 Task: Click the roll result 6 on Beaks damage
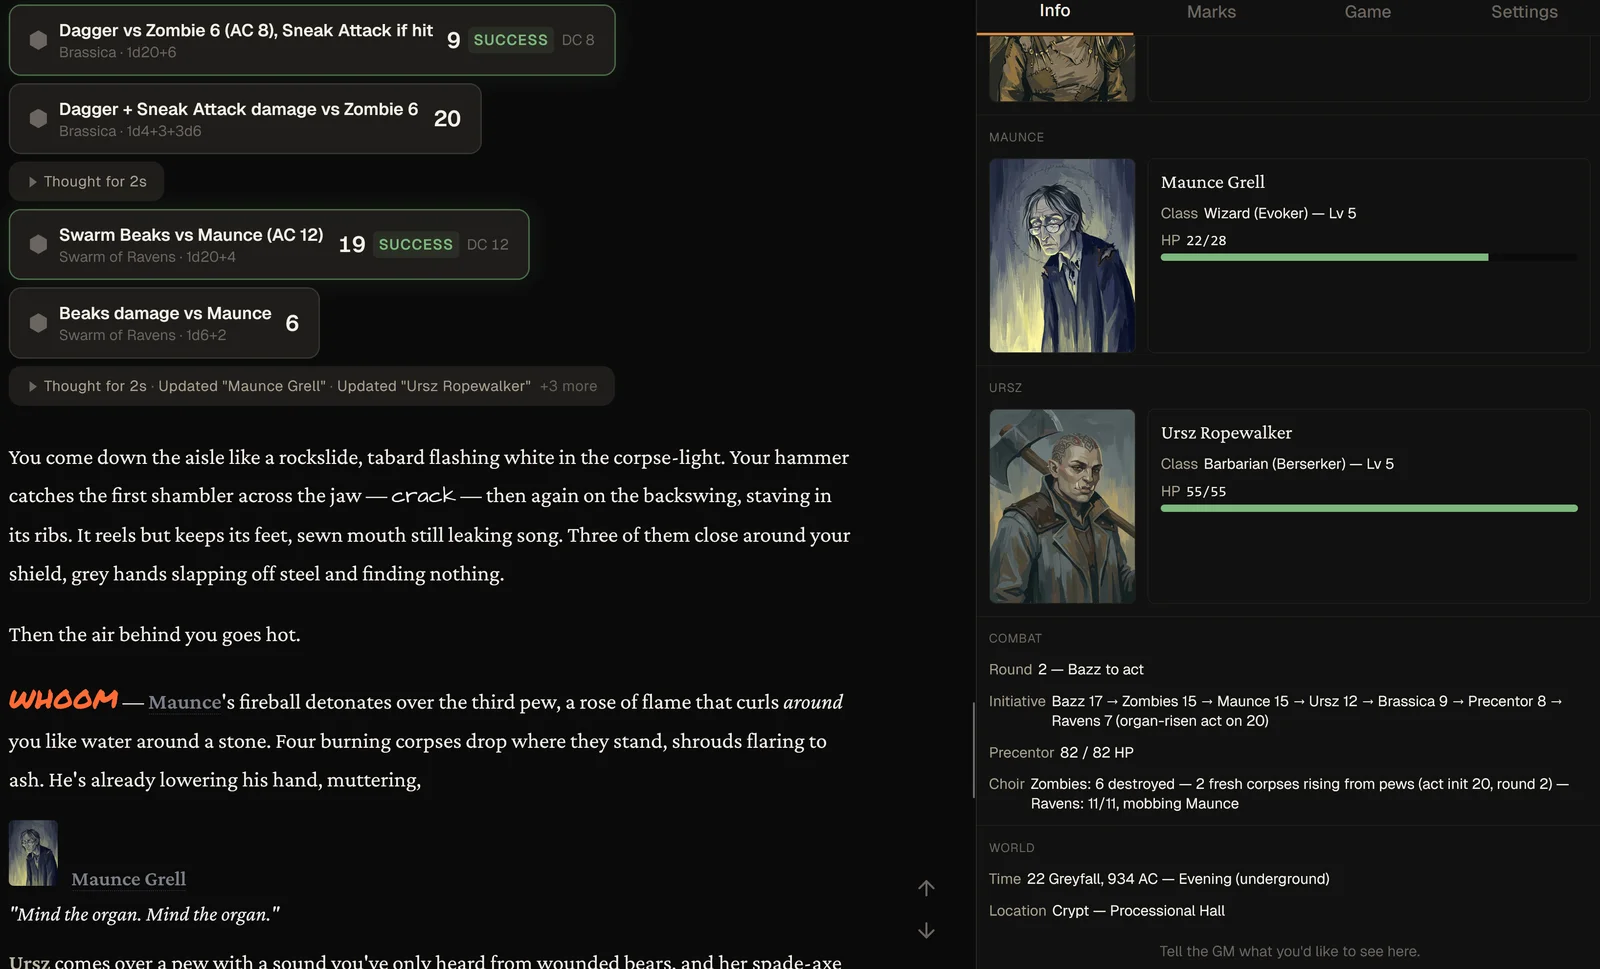point(292,323)
